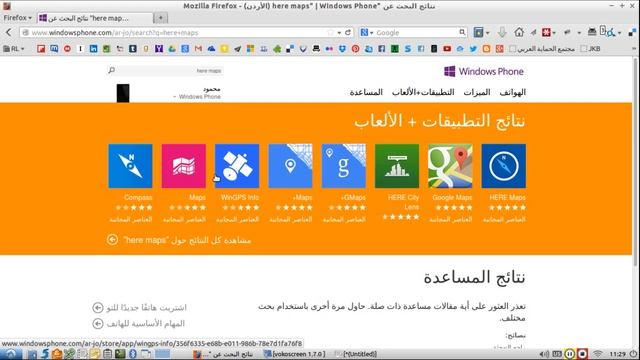Viewport: 640px width, 360px height.
Task: Open the Yahoo bookmark icon
Action: pos(159,49)
